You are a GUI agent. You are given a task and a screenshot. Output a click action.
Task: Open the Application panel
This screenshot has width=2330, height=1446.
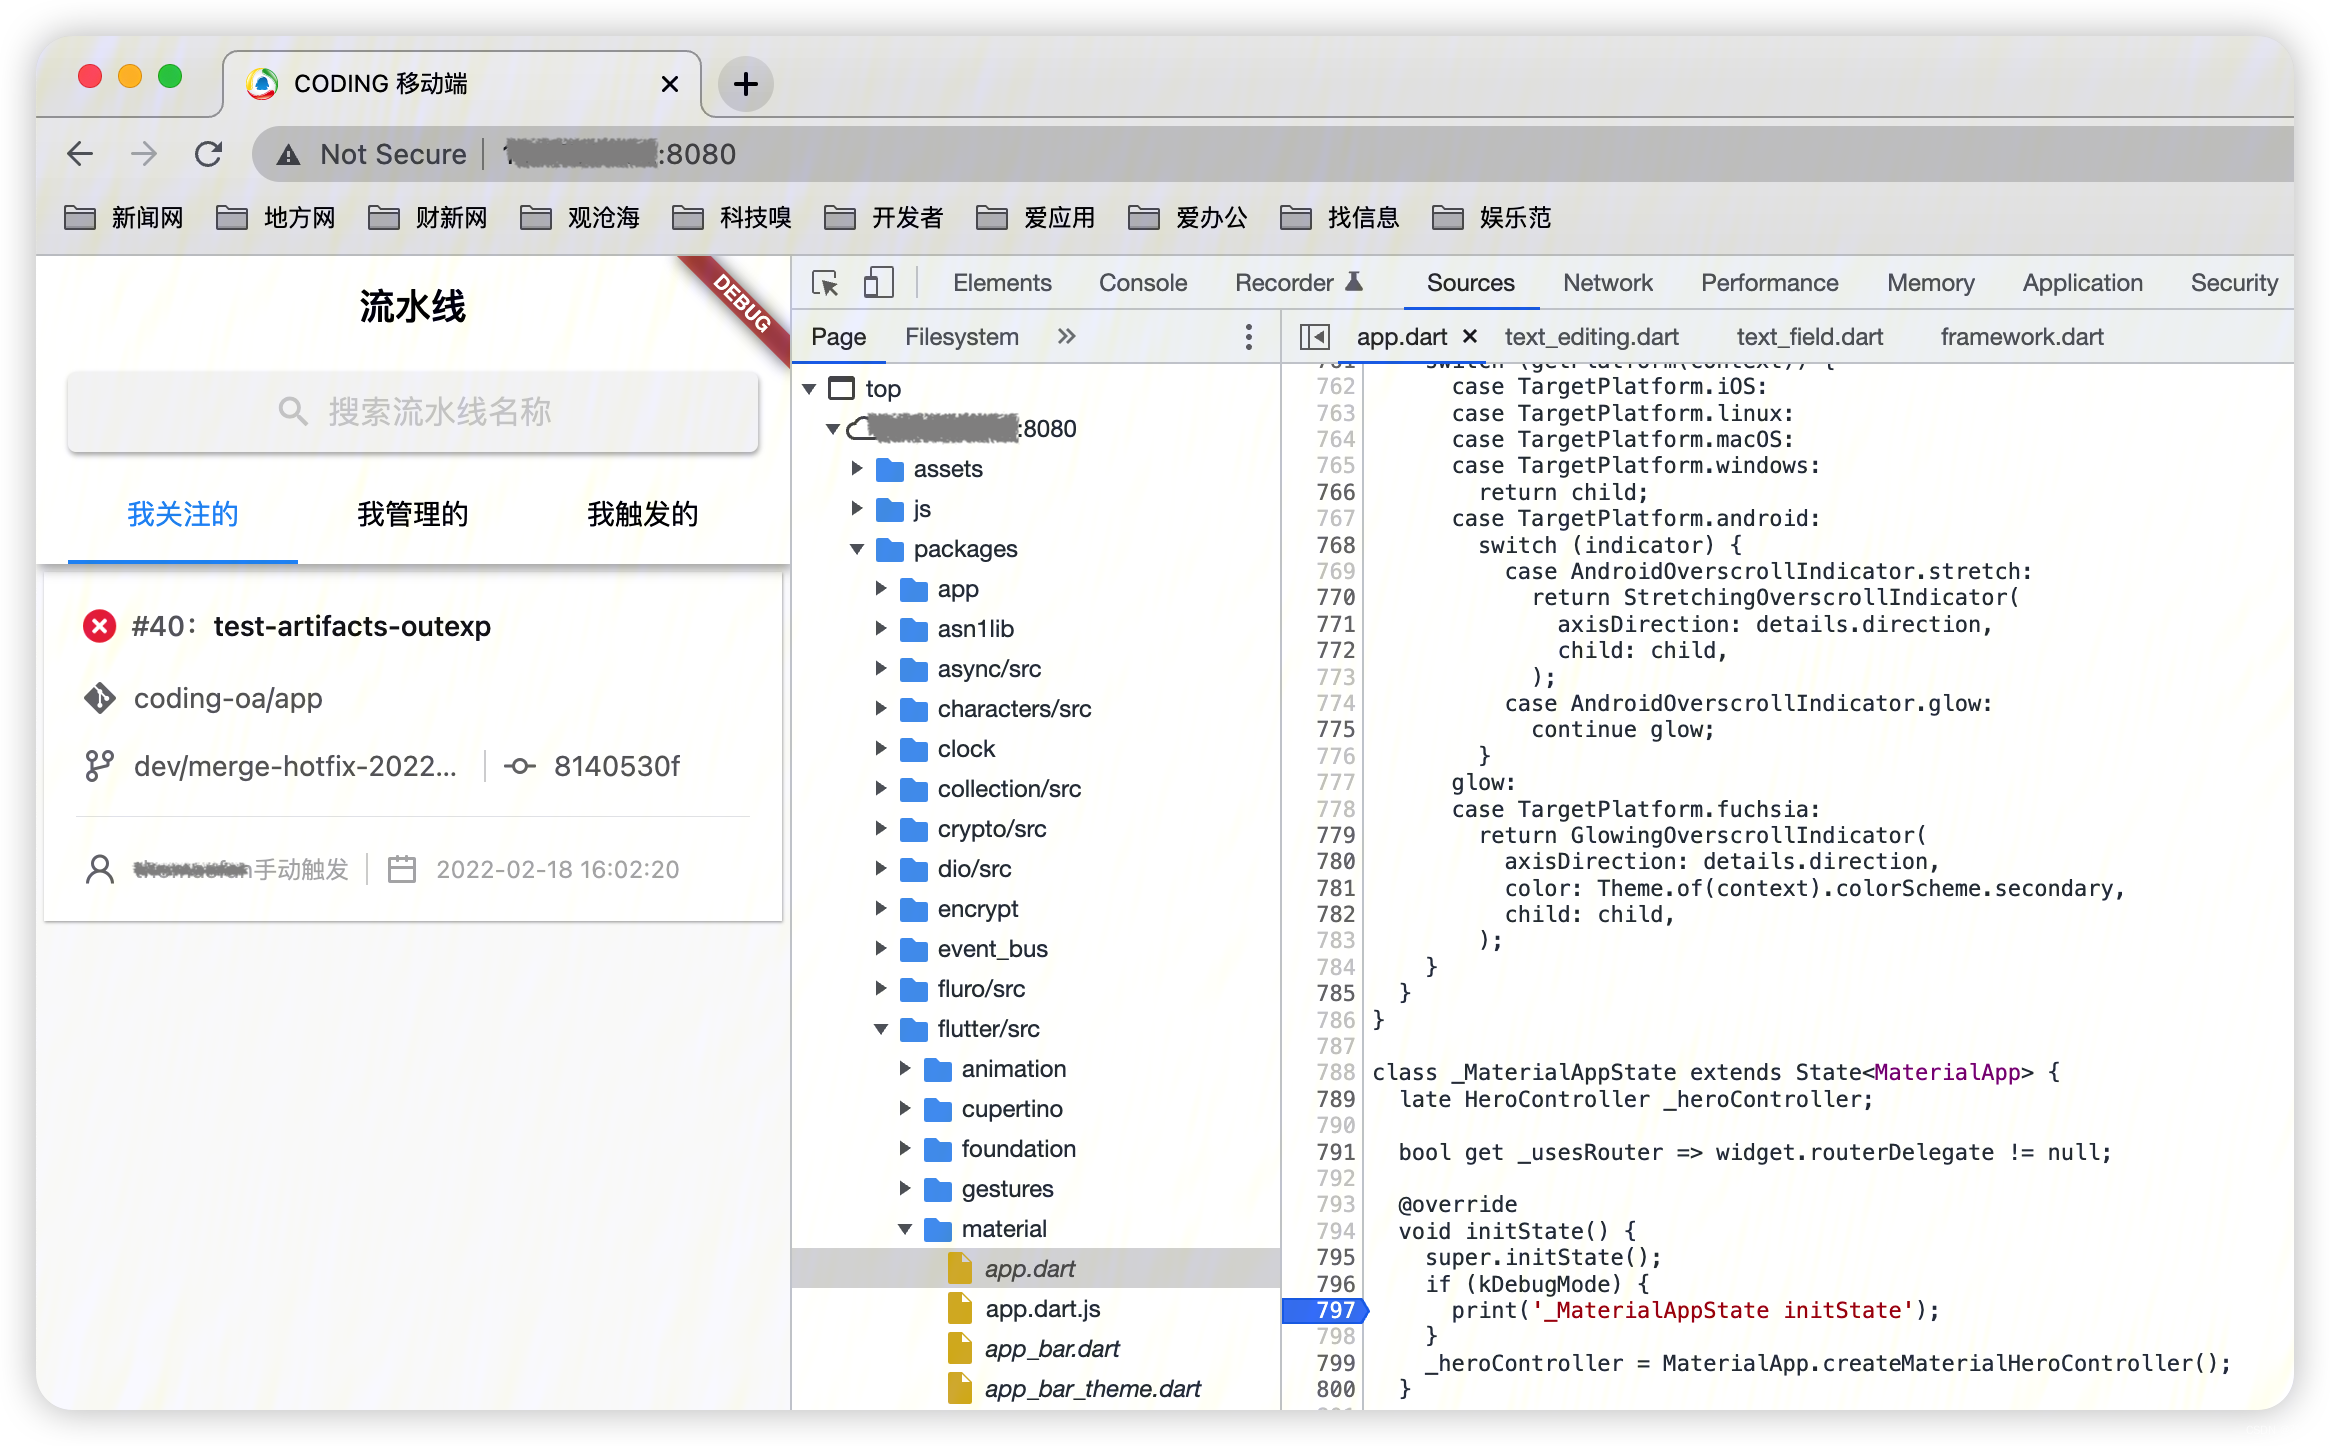click(2082, 283)
